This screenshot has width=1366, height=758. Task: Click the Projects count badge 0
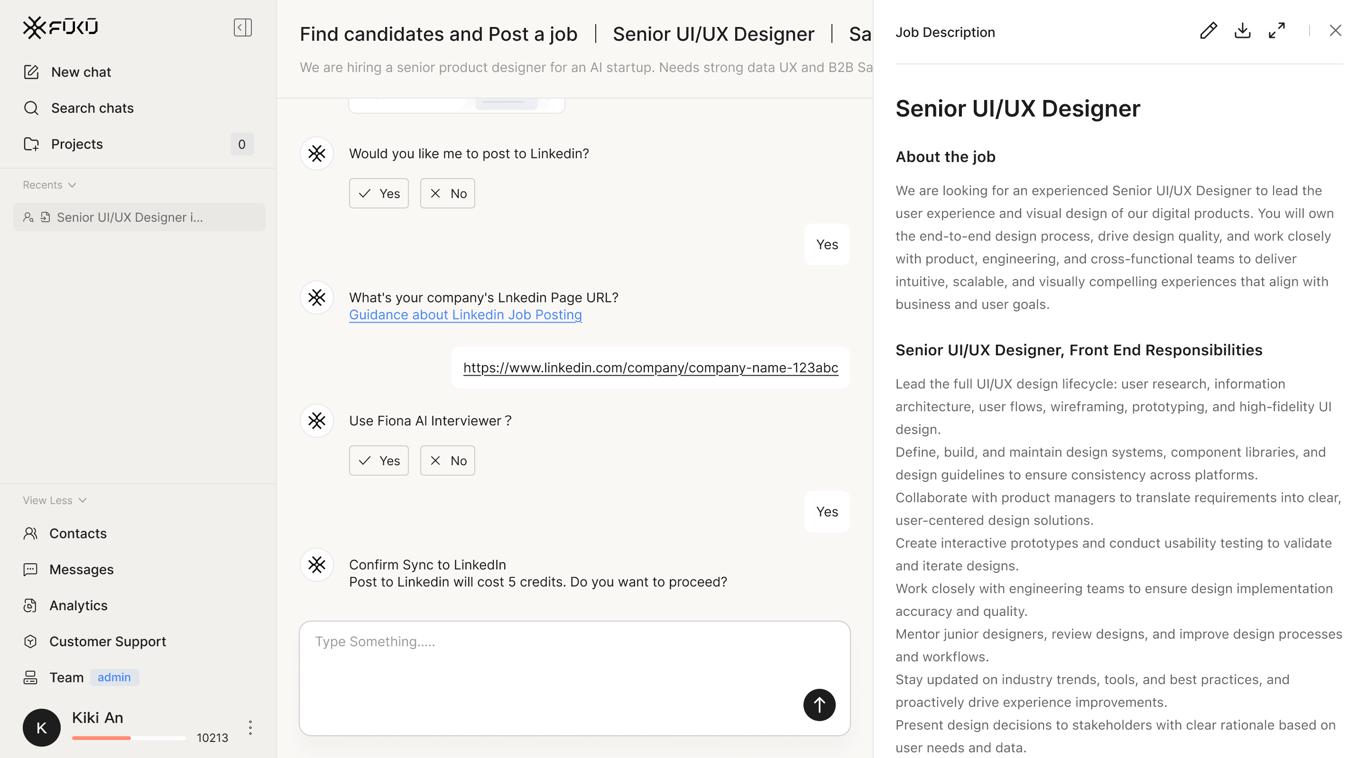241,144
